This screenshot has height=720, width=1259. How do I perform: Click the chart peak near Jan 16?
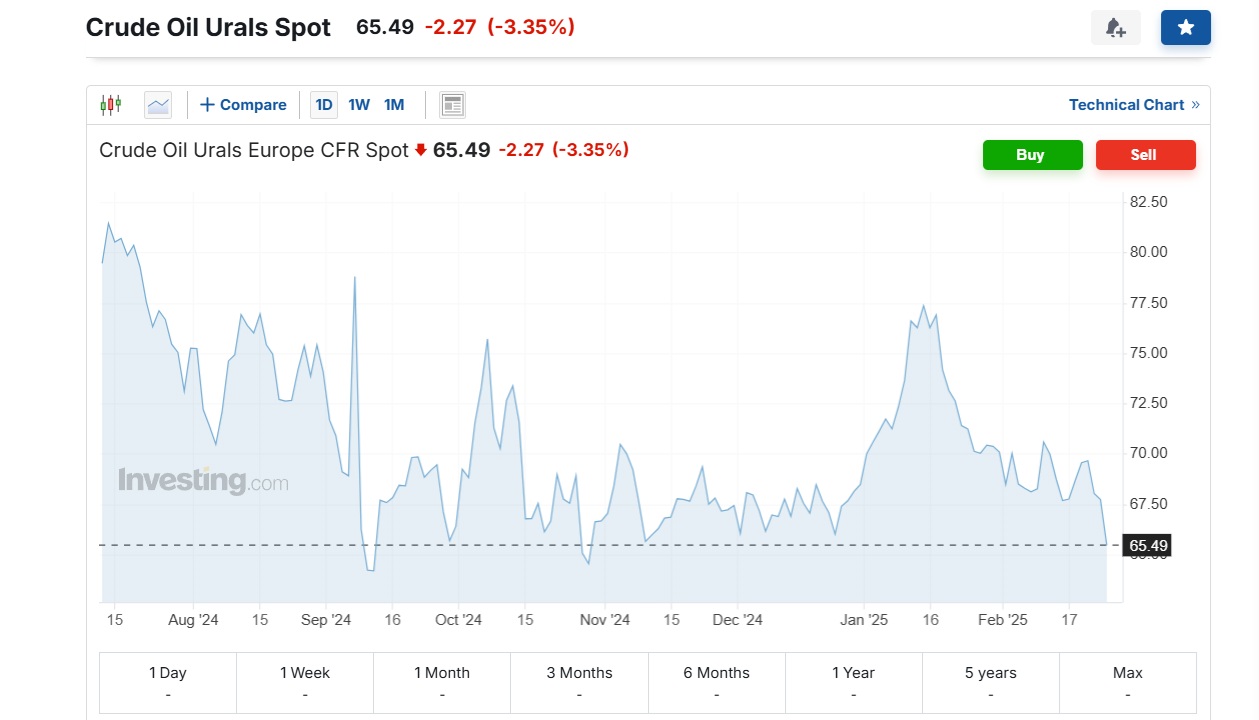click(x=923, y=306)
